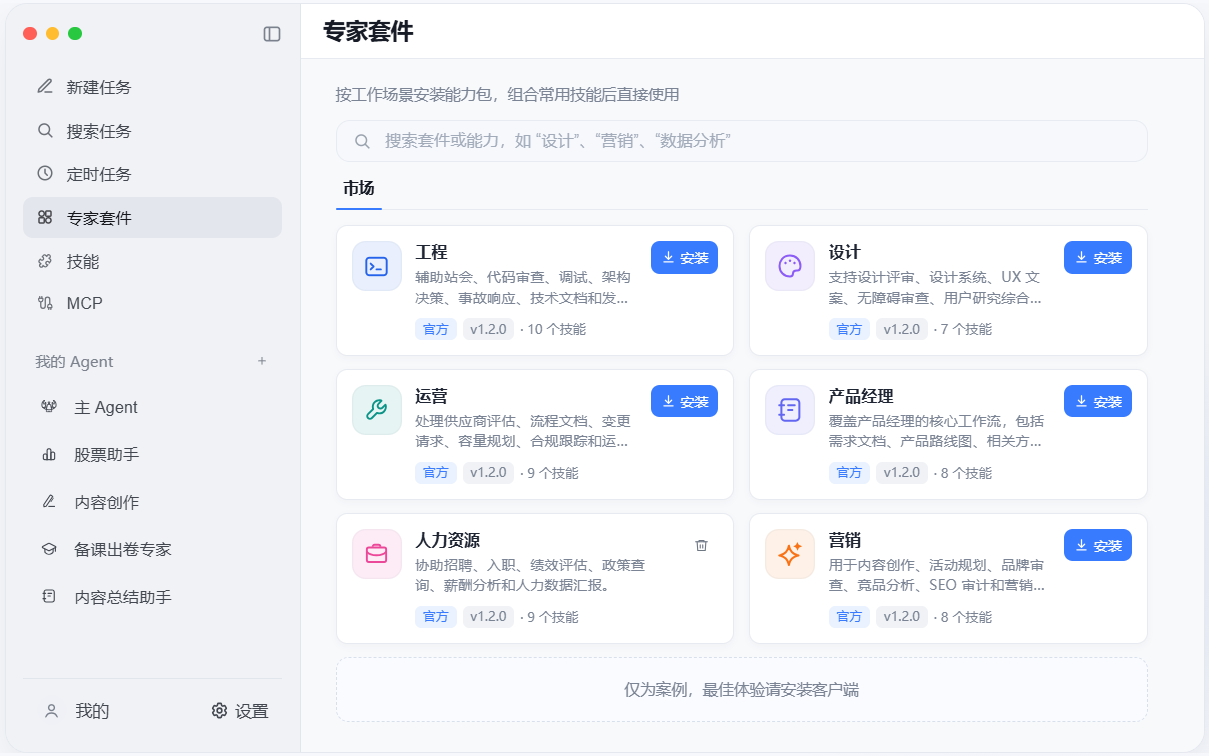The height and width of the screenshot is (756, 1209).
Task: Select 备课出卷专家 agent label
Action: [123, 549]
